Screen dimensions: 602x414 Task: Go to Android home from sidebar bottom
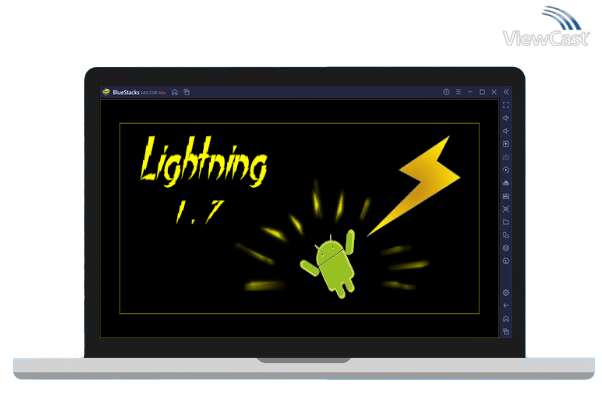[x=506, y=319]
